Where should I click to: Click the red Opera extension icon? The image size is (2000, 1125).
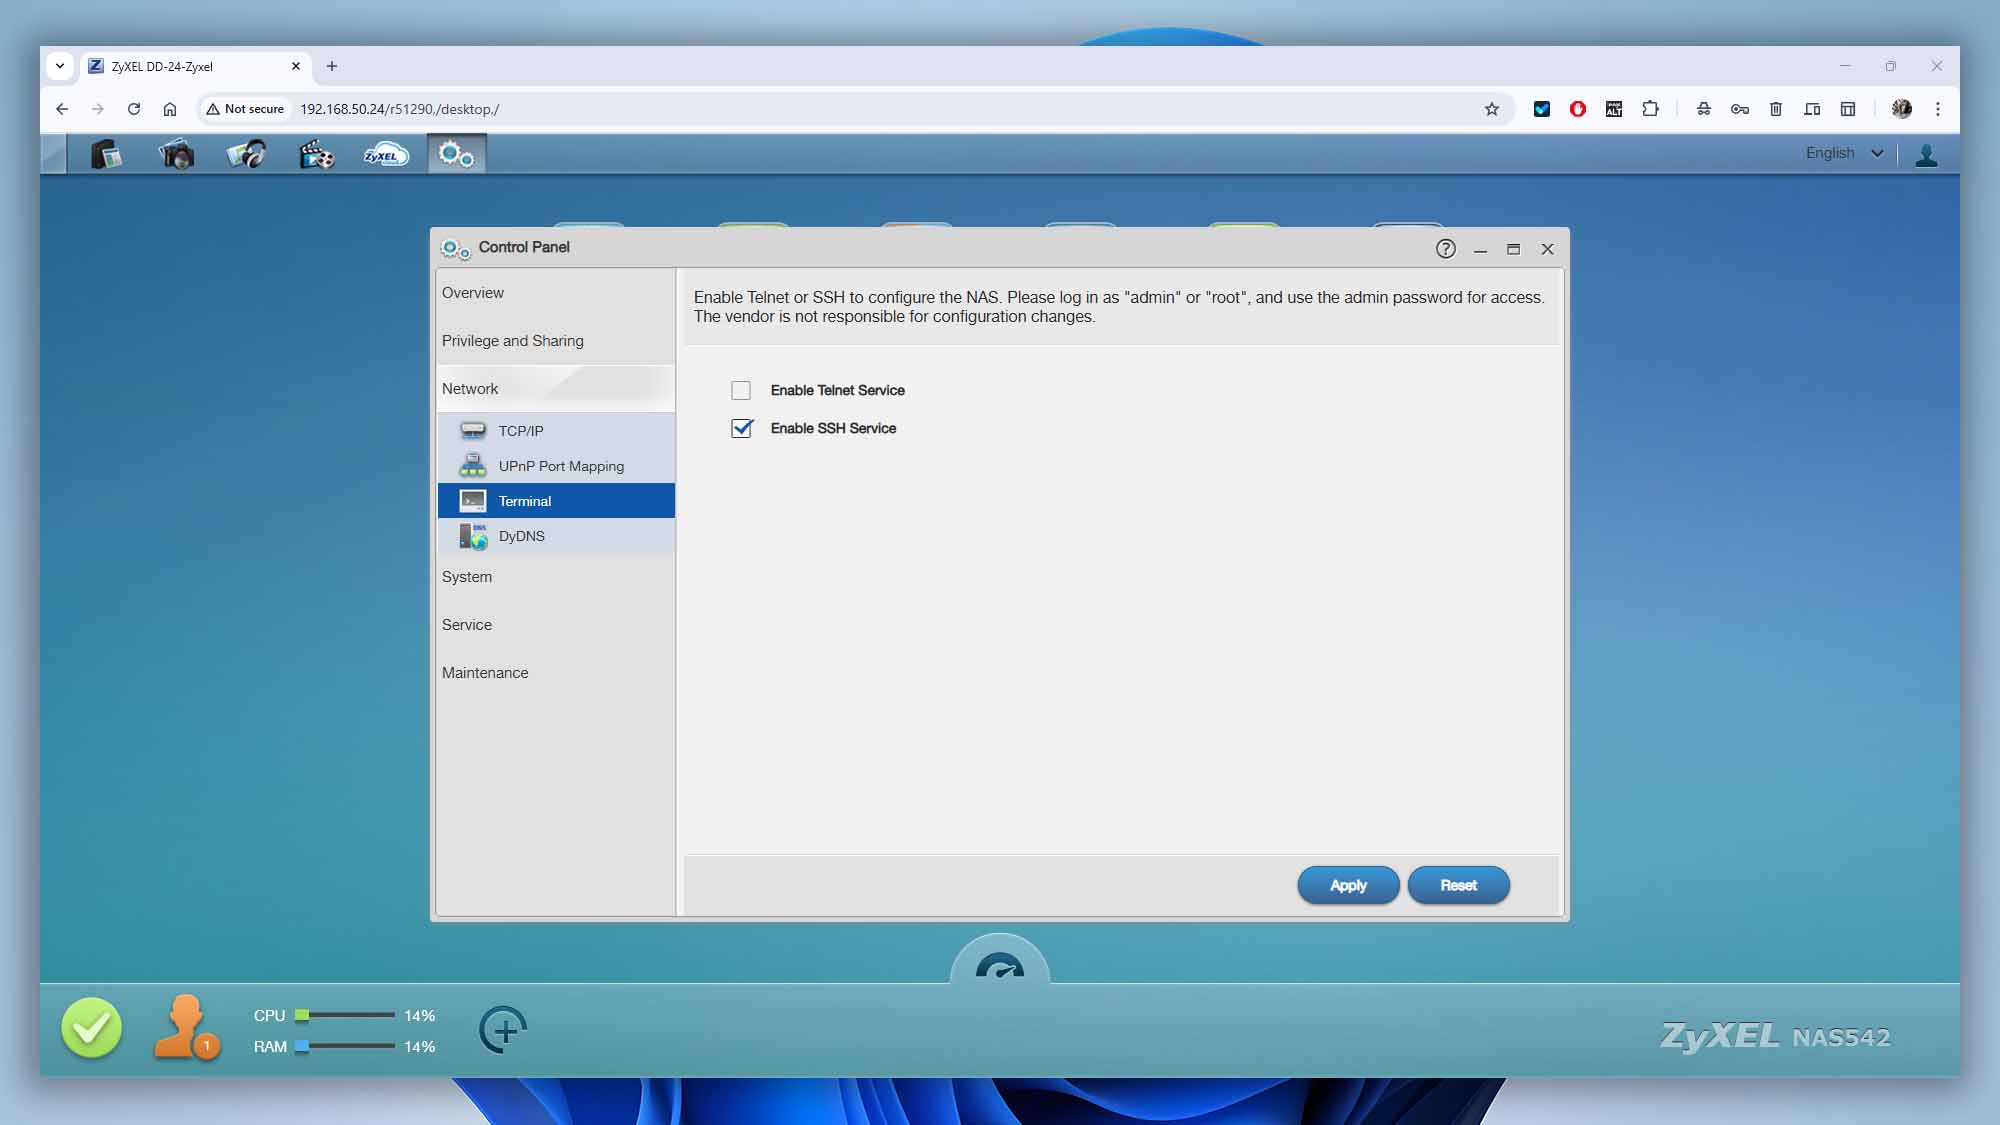click(x=1578, y=109)
